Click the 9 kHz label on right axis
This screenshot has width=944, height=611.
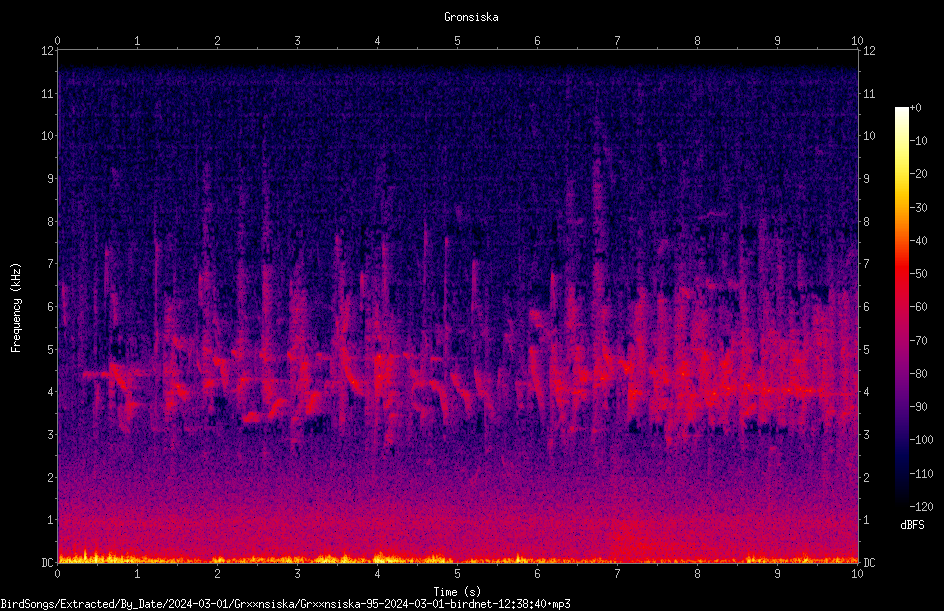pos(866,179)
